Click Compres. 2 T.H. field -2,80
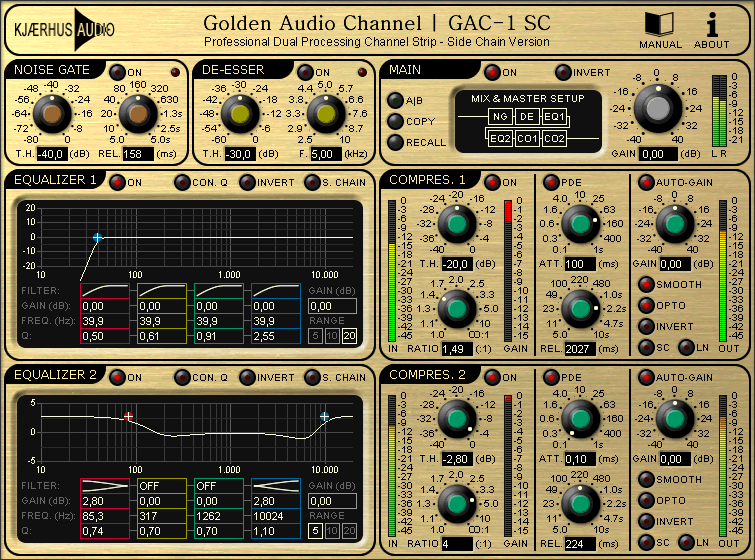Screen dimensions: 755x560 457,459
